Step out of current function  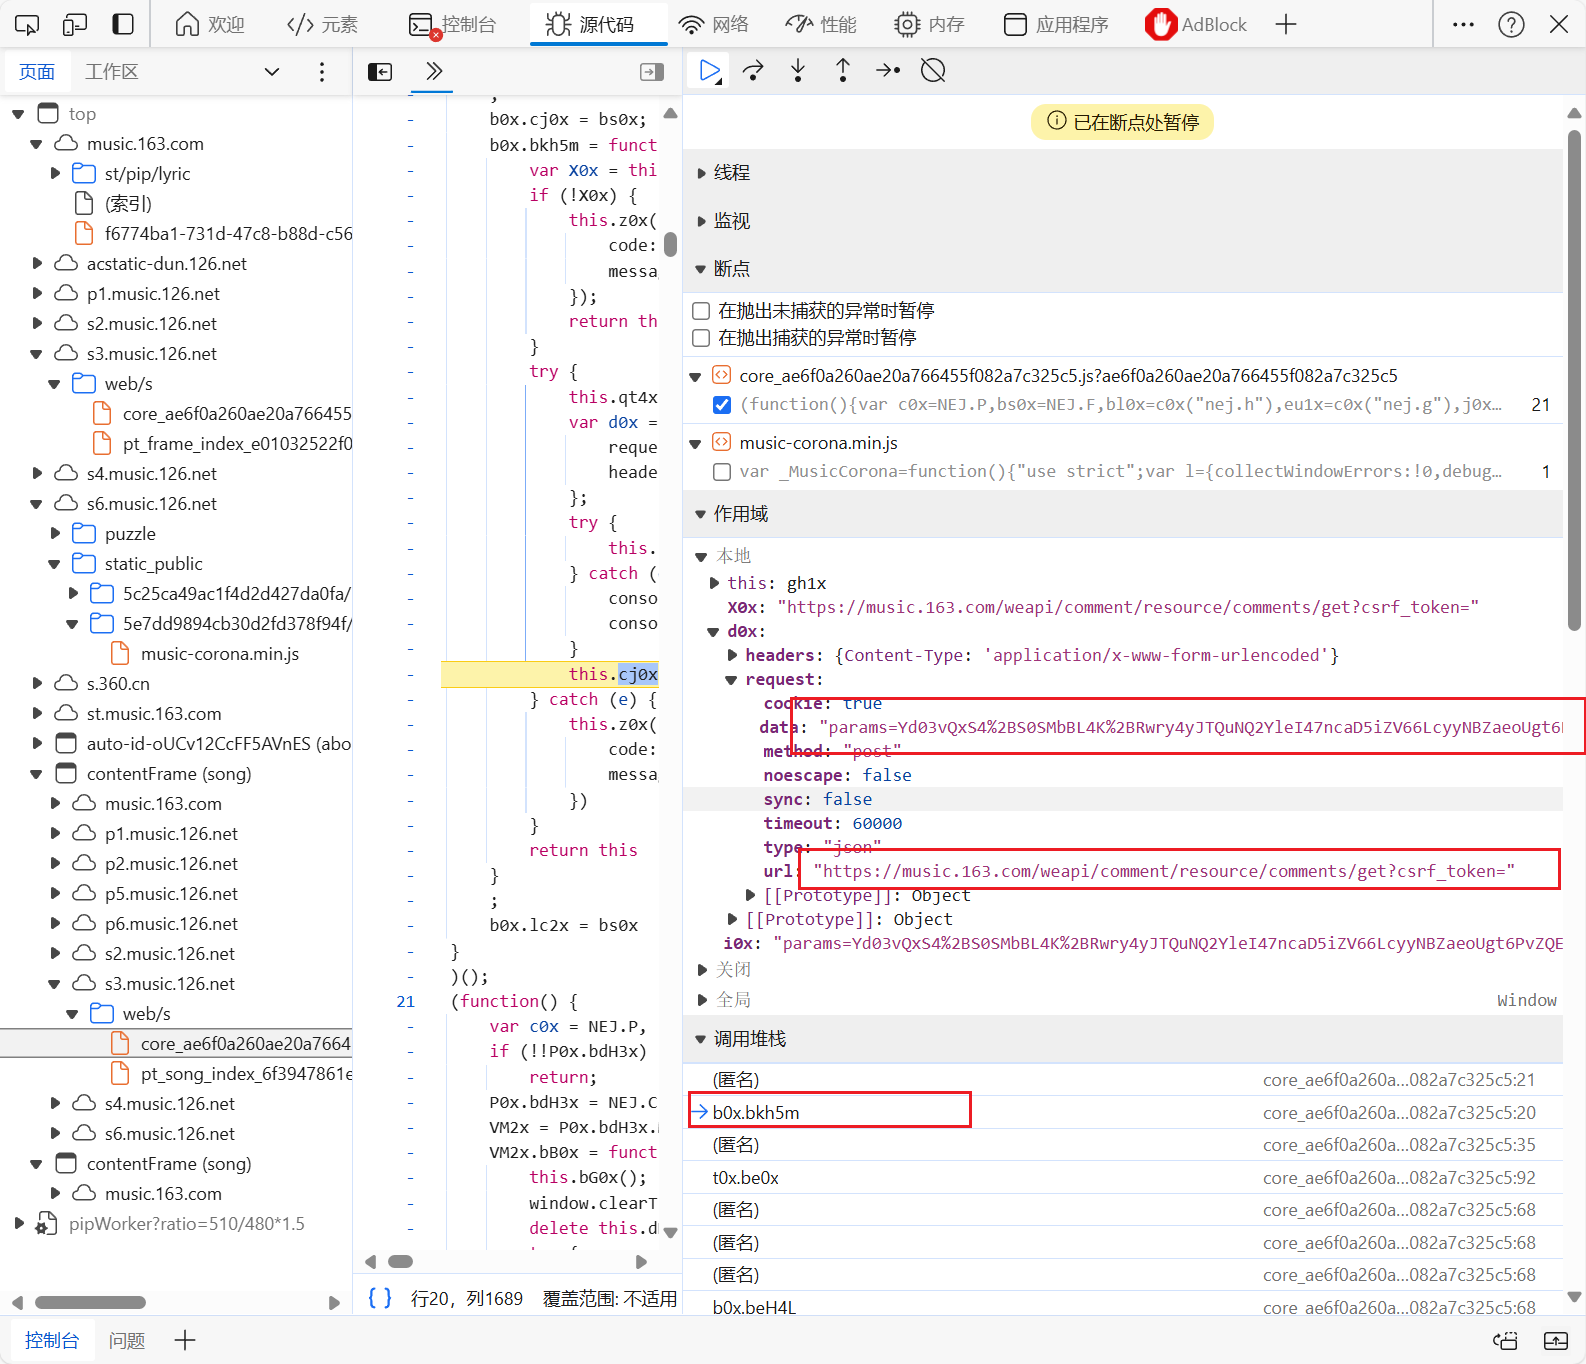(843, 70)
